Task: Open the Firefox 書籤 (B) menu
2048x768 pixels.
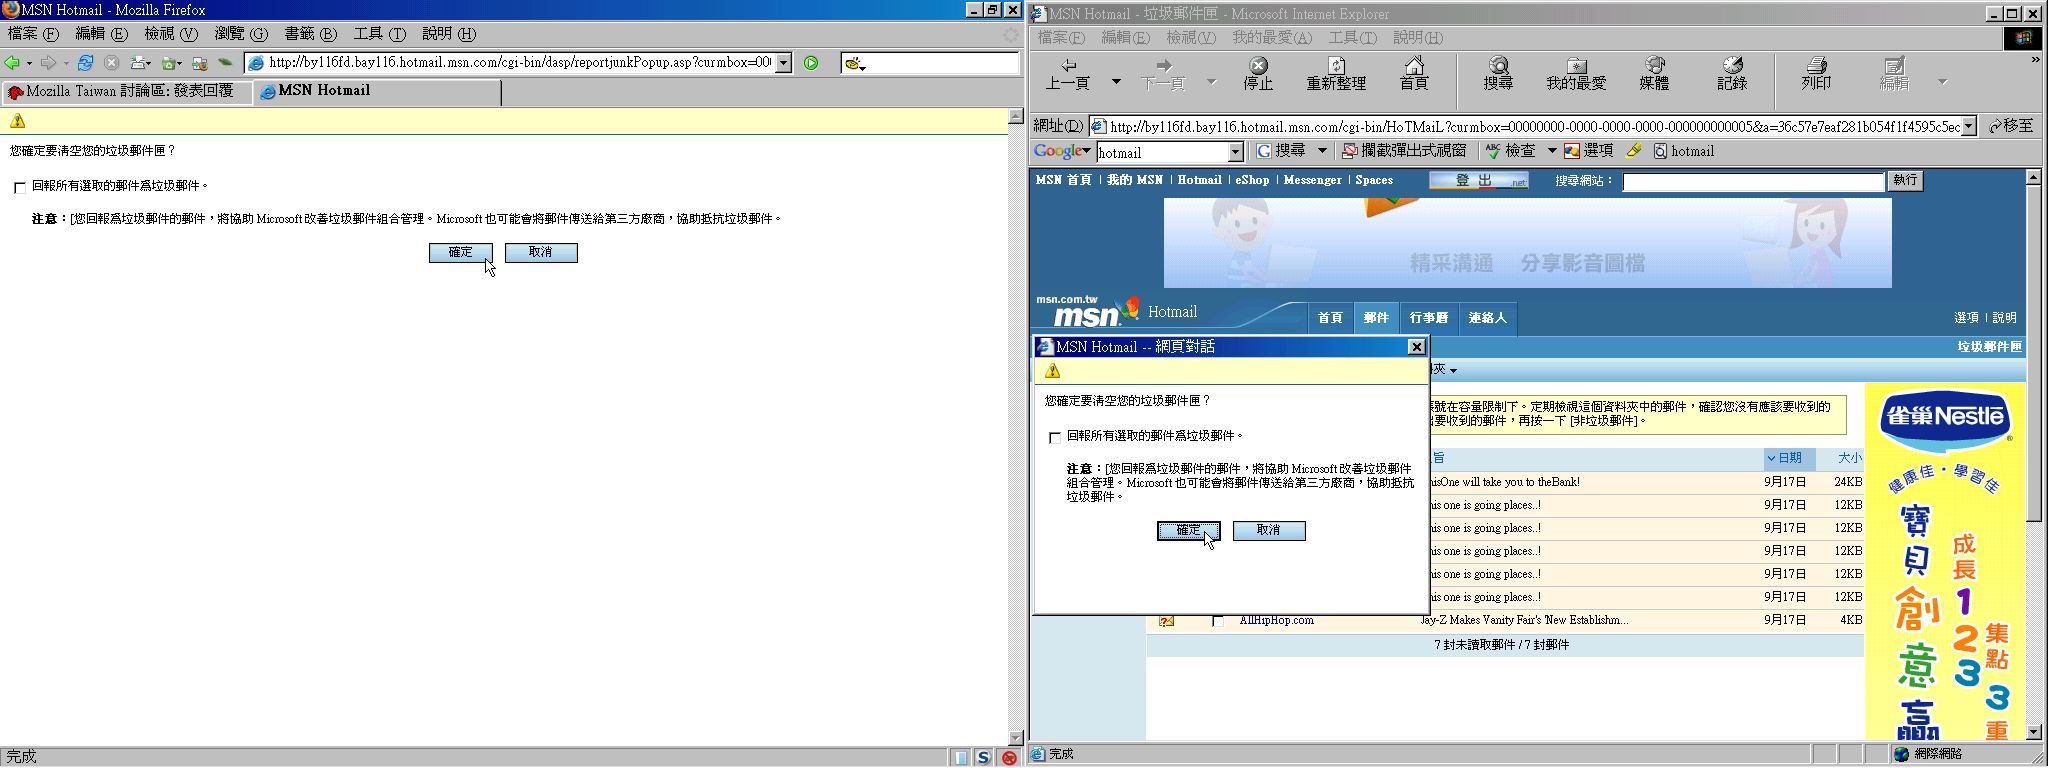Action: click(x=310, y=34)
